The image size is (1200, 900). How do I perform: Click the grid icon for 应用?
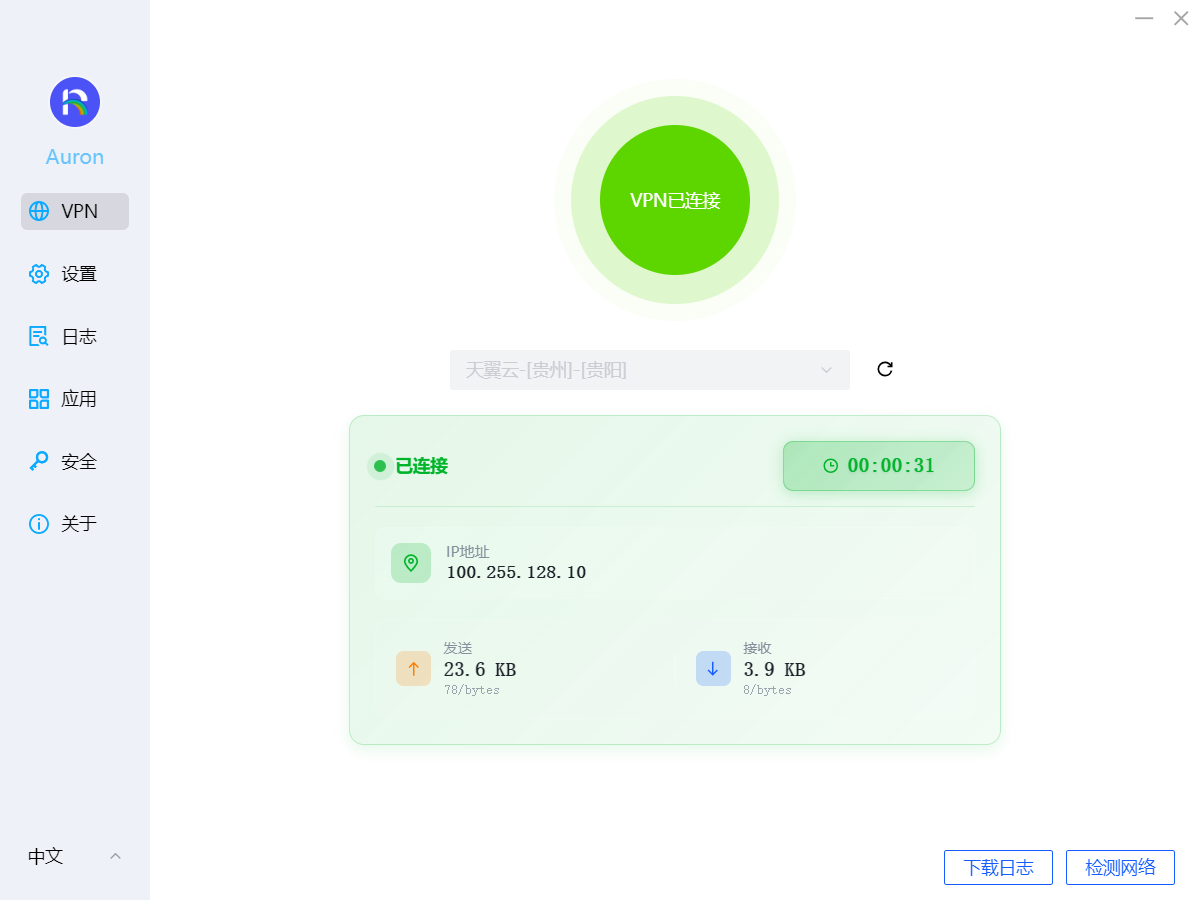click(x=39, y=400)
